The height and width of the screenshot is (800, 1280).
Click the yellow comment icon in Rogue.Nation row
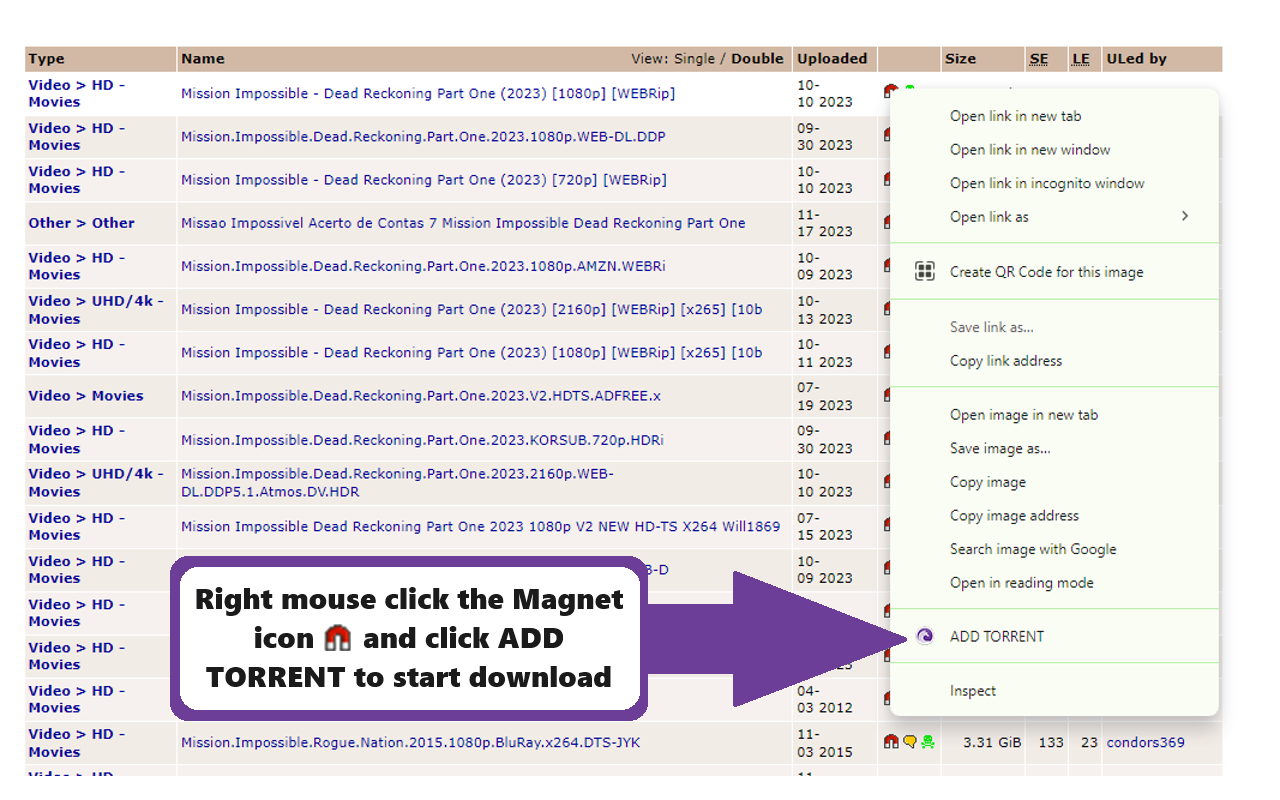910,742
